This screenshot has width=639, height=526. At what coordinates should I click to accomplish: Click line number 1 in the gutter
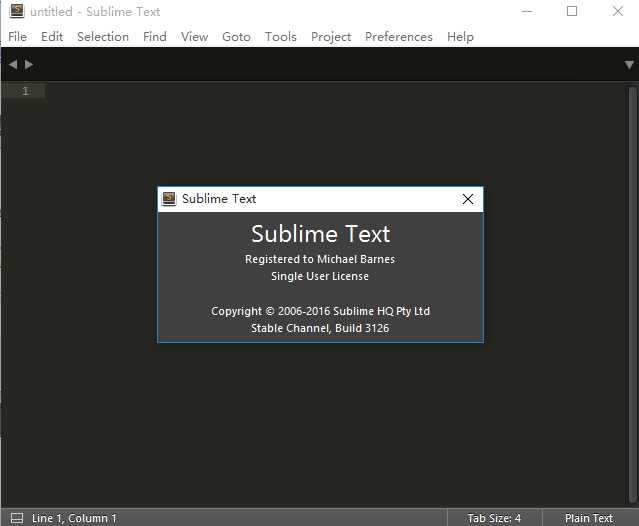tap(25, 91)
